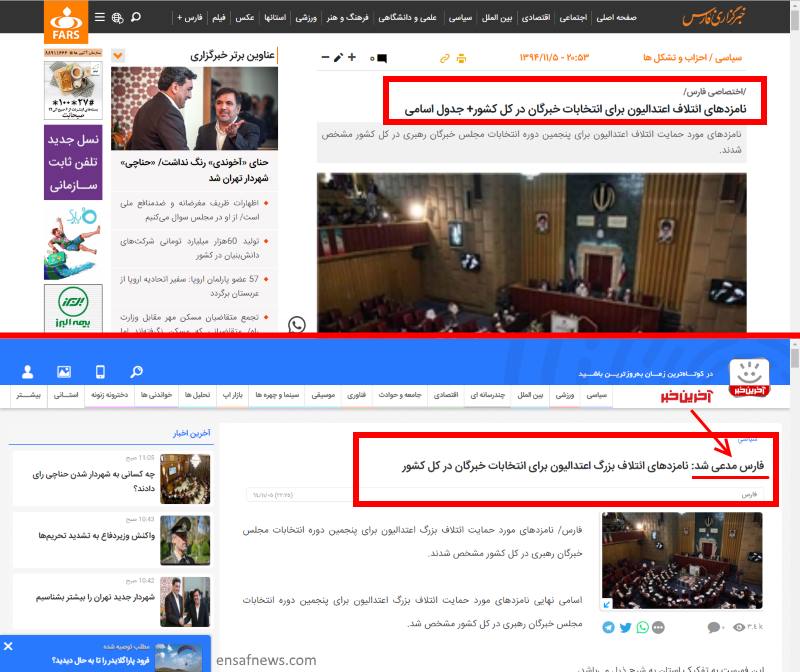Print the article using printer icon
This screenshot has width=800, height=672.
(461, 58)
